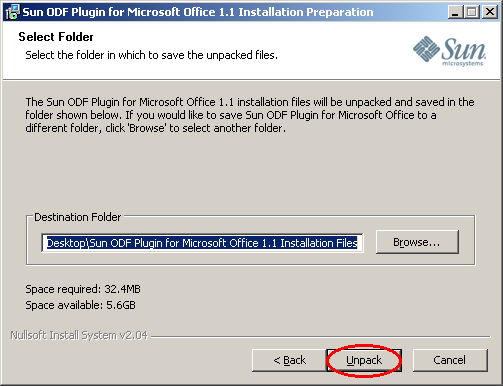503x386 pixels.
Task: Click the Space available 5.6GB text
Action: point(81,305)
